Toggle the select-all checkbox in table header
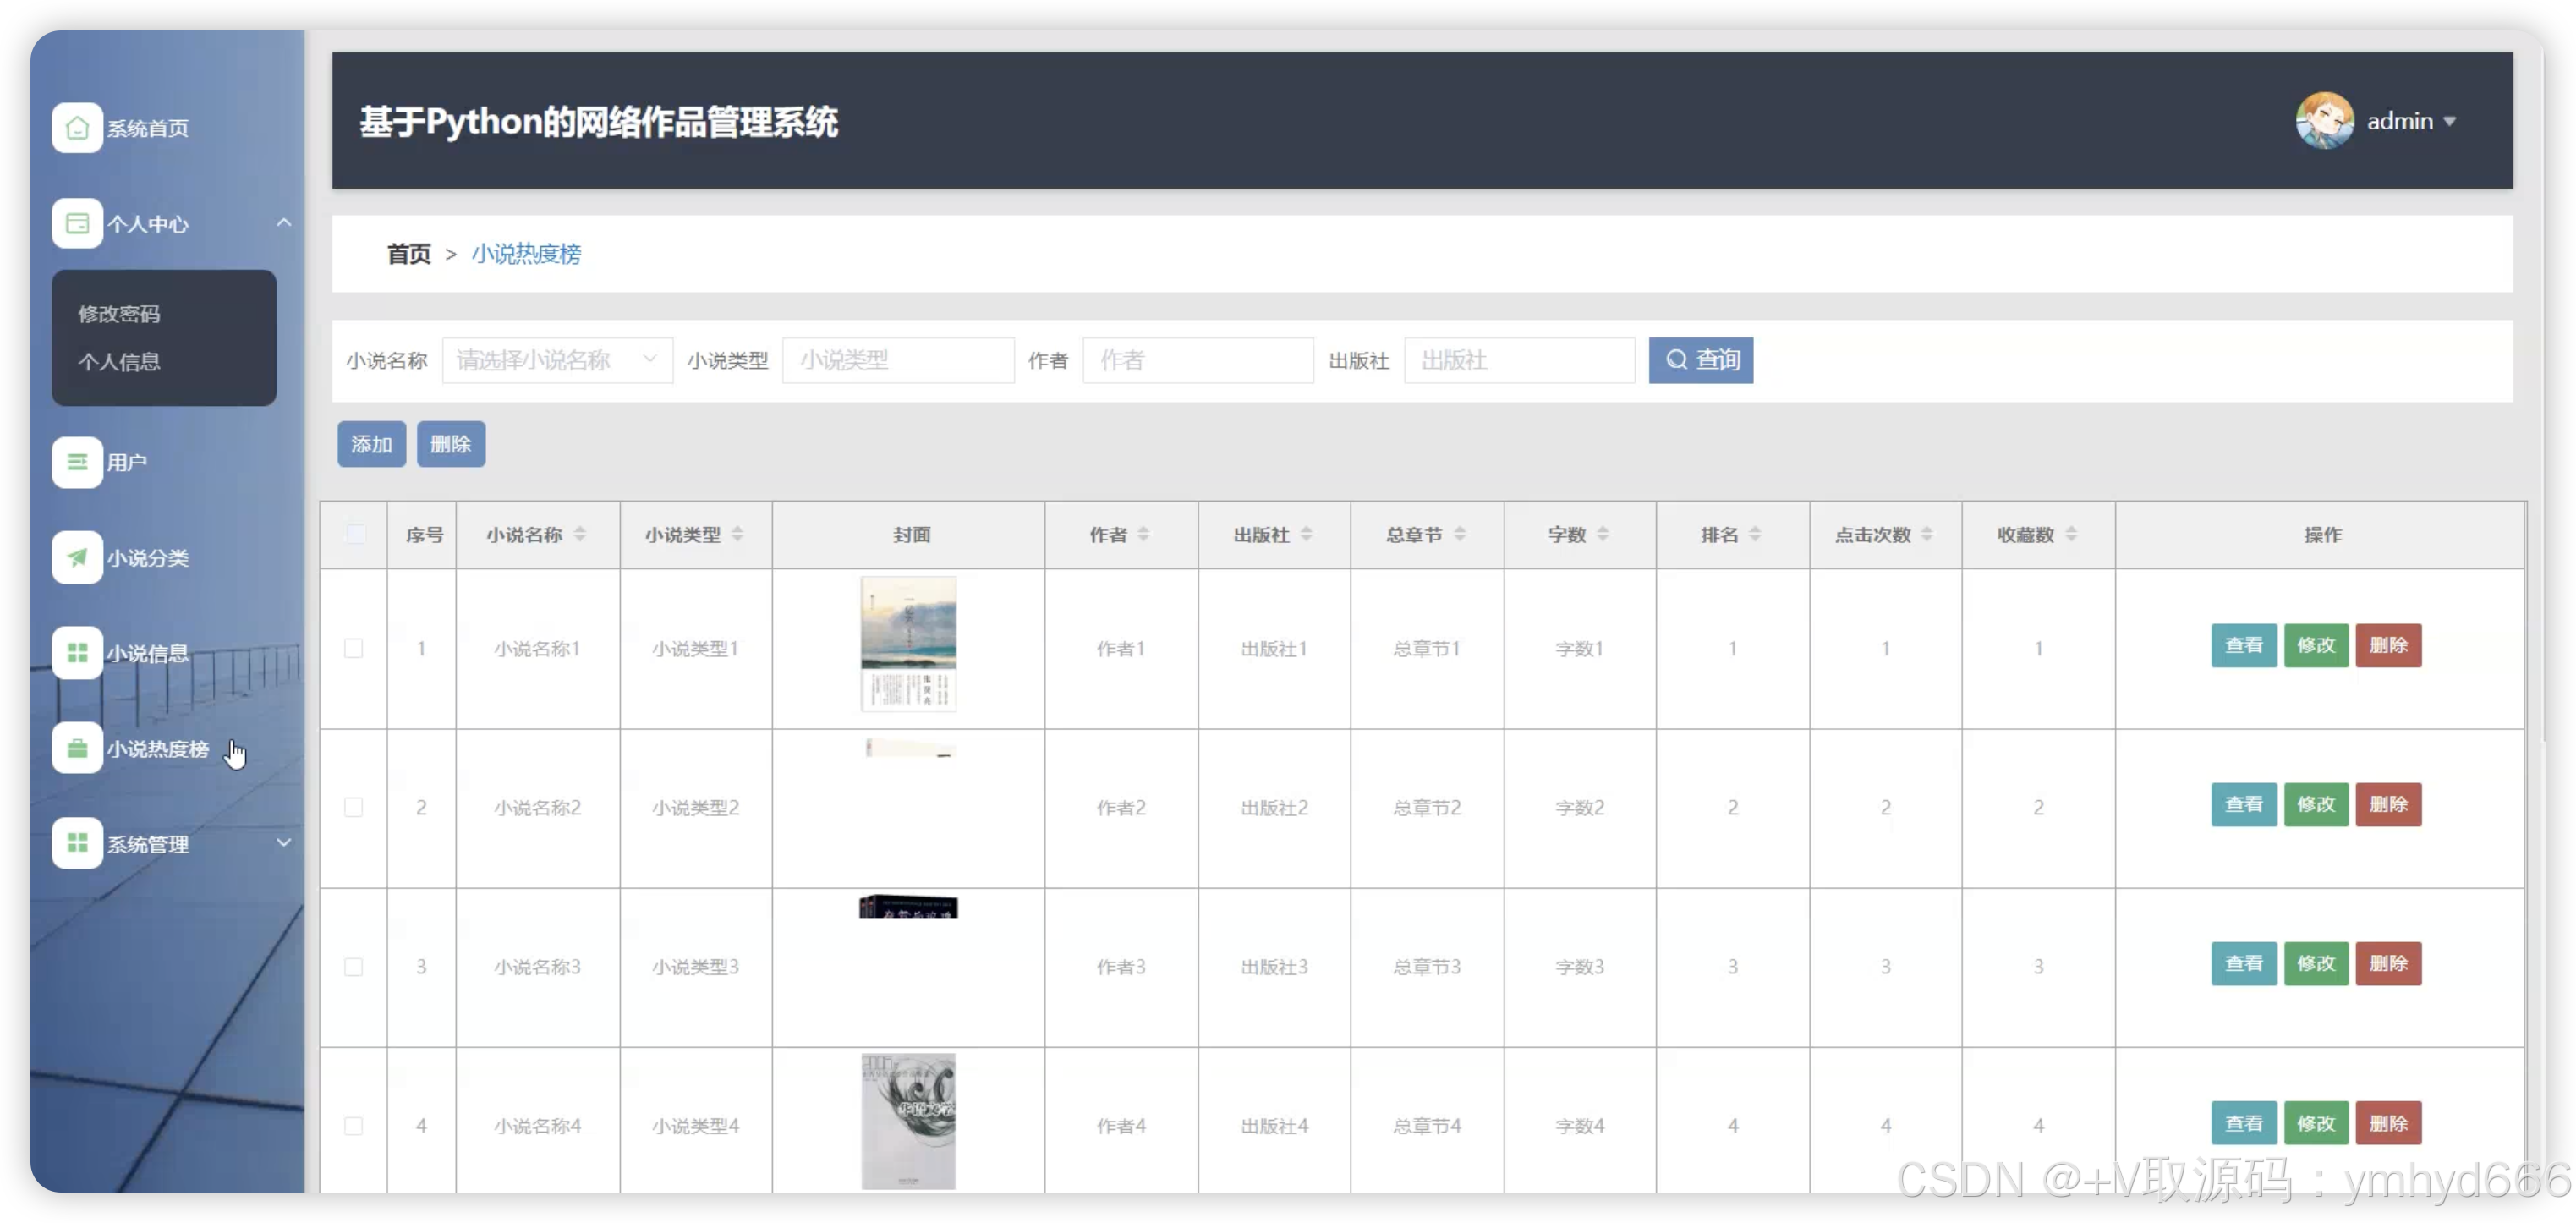The image size is (2576, 1223). pos(355,534)
